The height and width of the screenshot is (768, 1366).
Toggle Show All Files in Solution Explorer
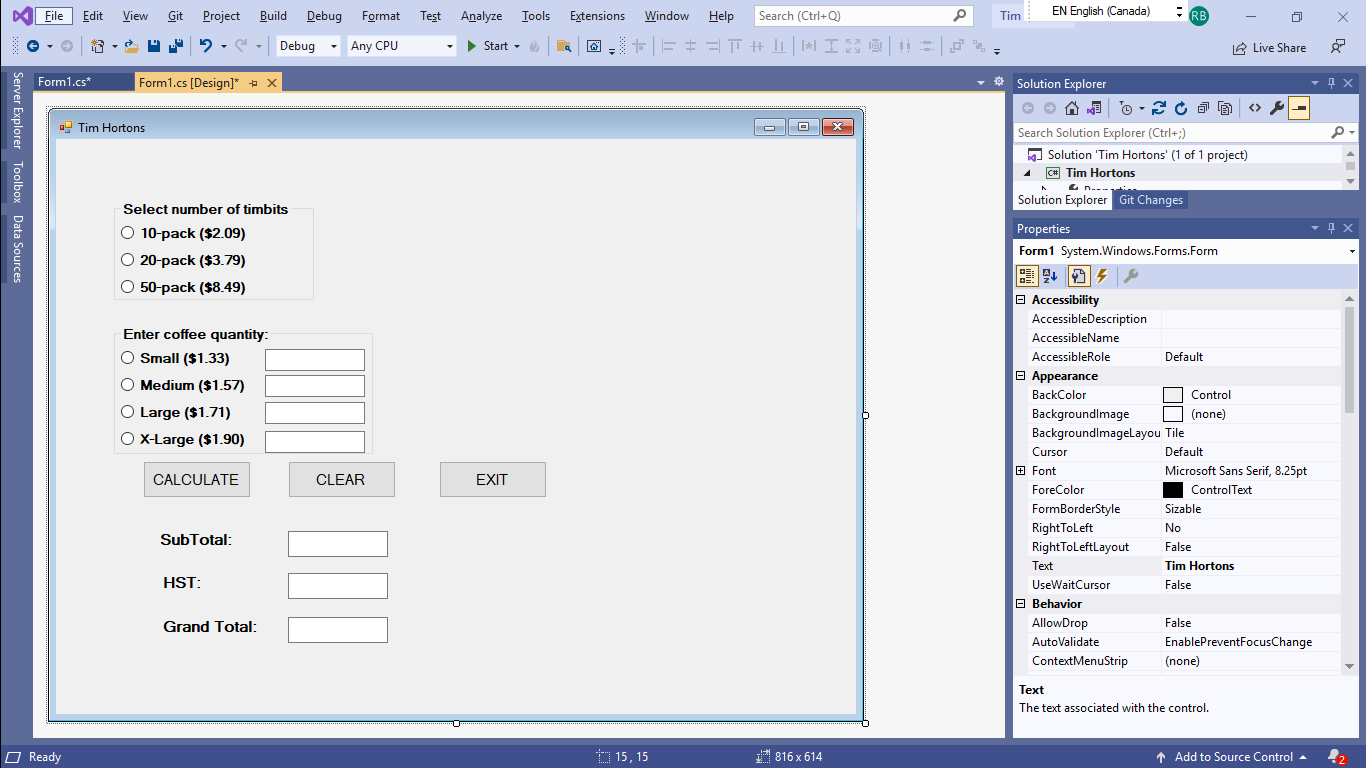click(1225, 108)
